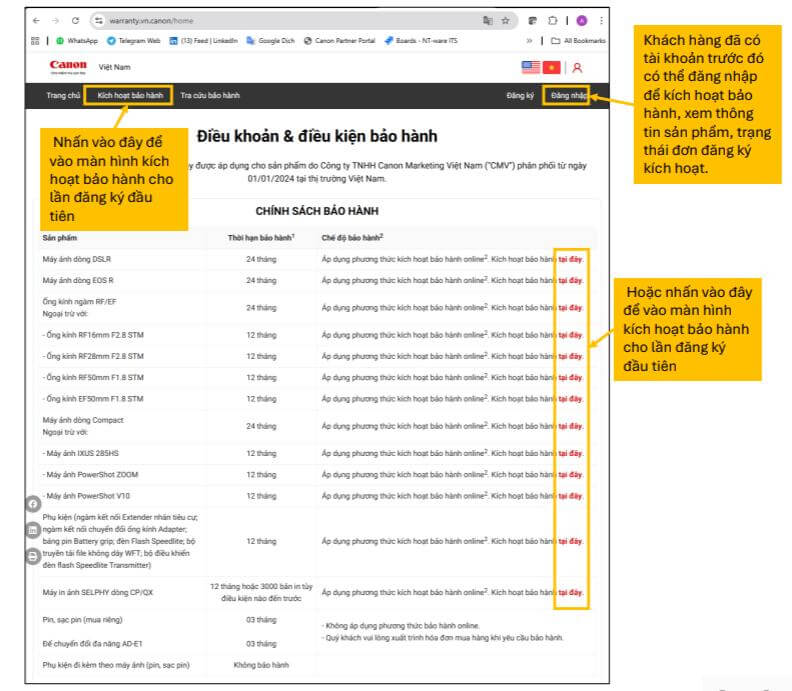Click the browser forward arrow
This screenshot has width=792, height=691.
(56, 21)
